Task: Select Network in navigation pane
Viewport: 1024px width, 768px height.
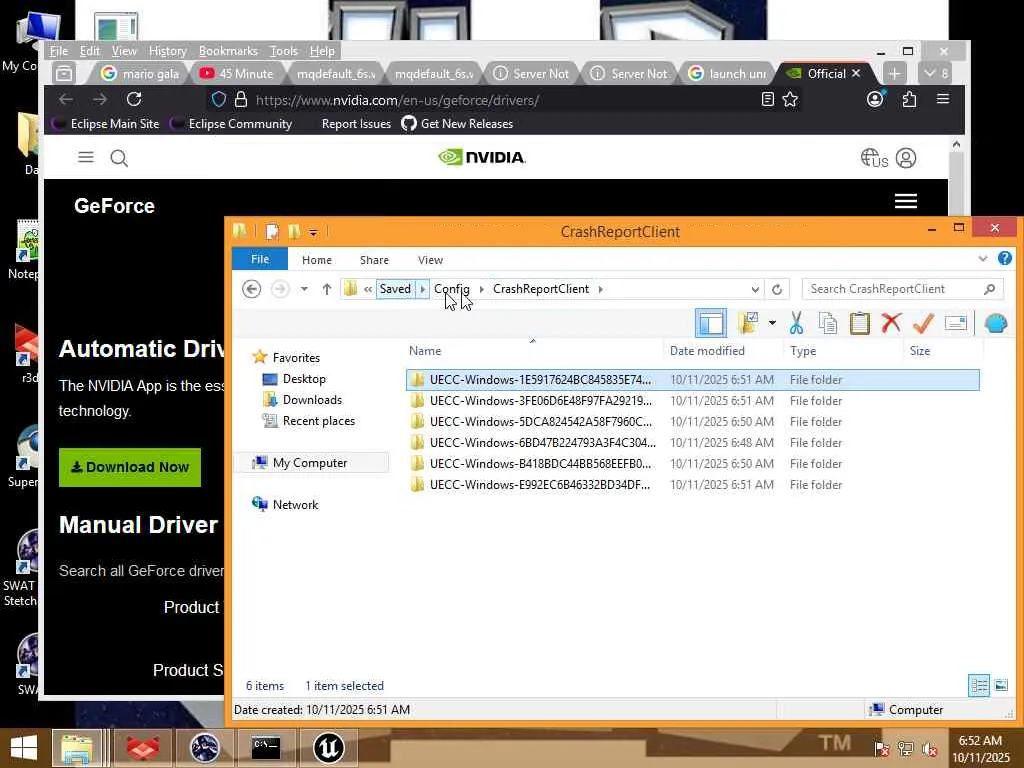Action: pos(295,504)
